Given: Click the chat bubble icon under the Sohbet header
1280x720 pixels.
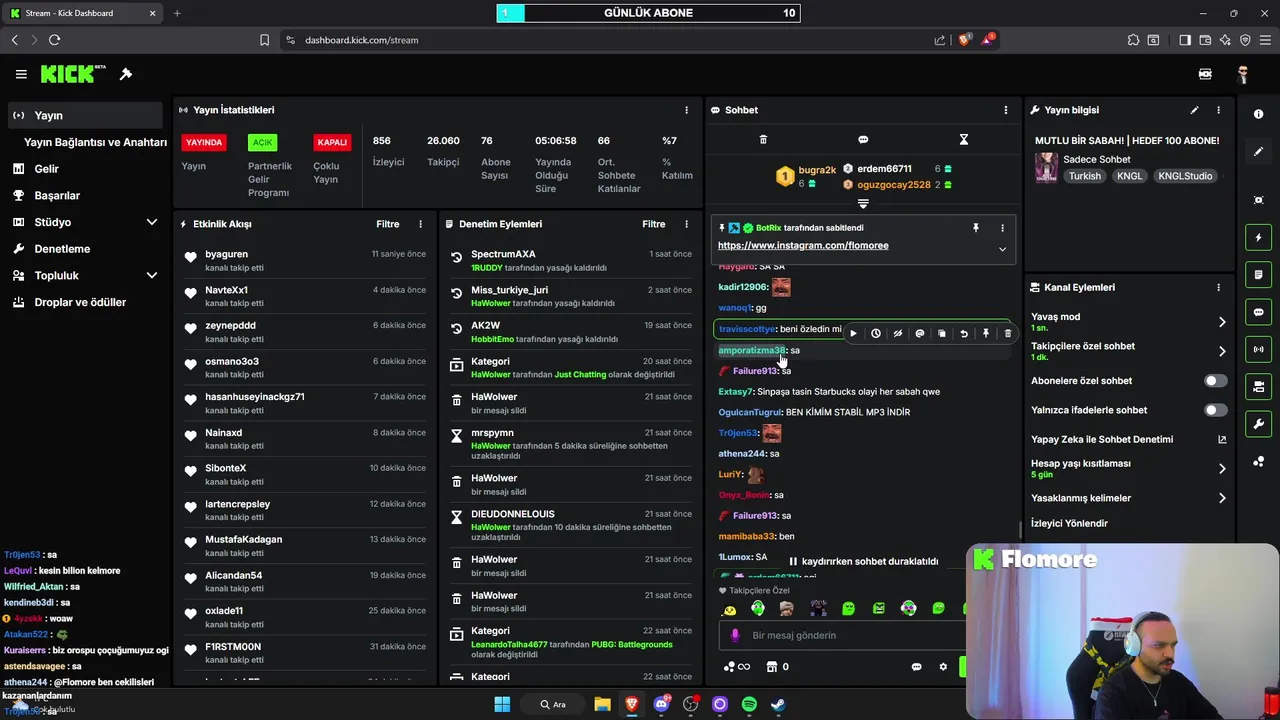Looking at the screenshot, I should coord(863,140).
